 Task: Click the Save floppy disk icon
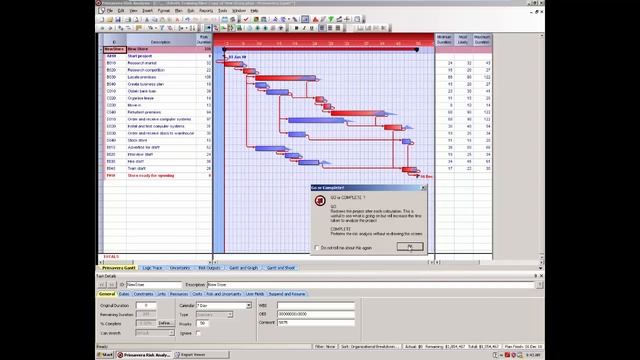pyautogui.click(x=118, y=19)
